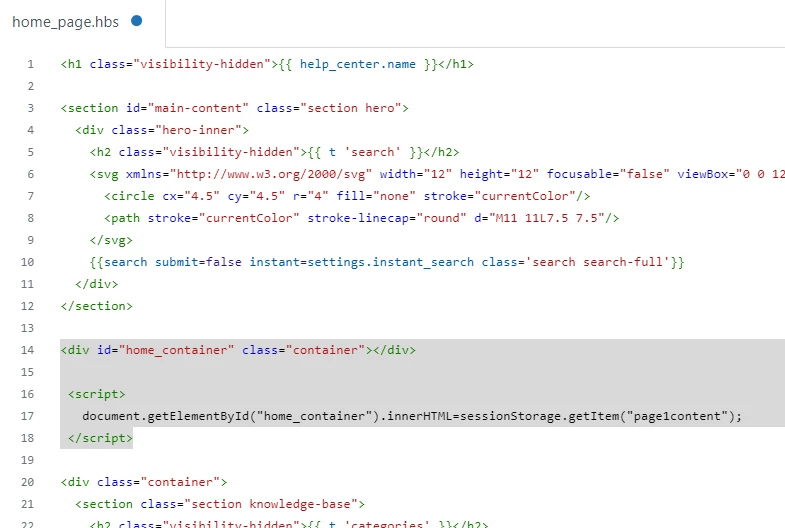785x528 pixels.
Task: Click the closing </svg> tag on line 9
Action: [111, 240]
